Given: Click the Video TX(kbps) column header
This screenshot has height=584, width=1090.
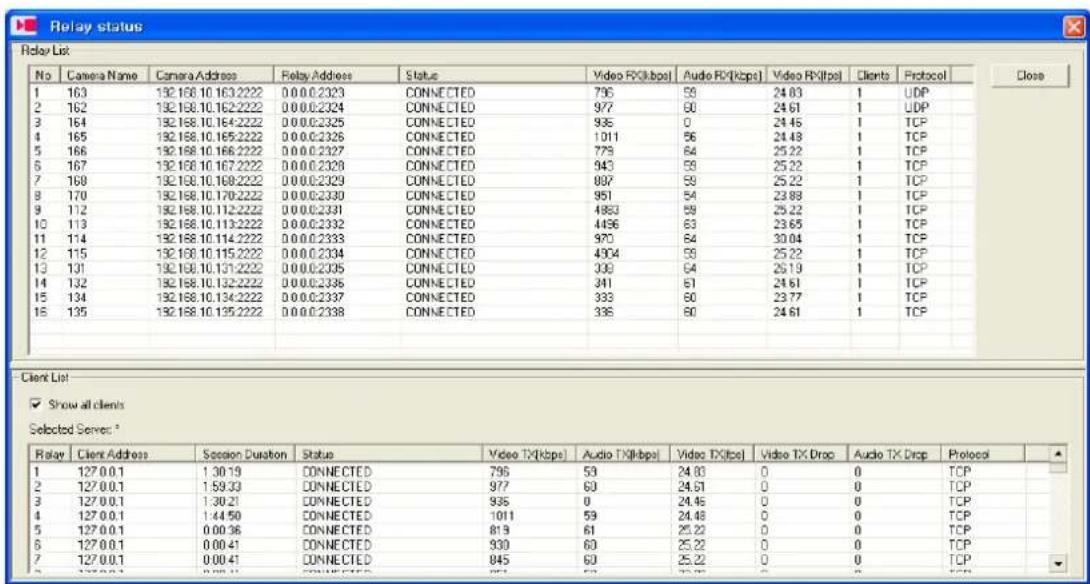Looking at the screenshot, I should pos(531,454).
